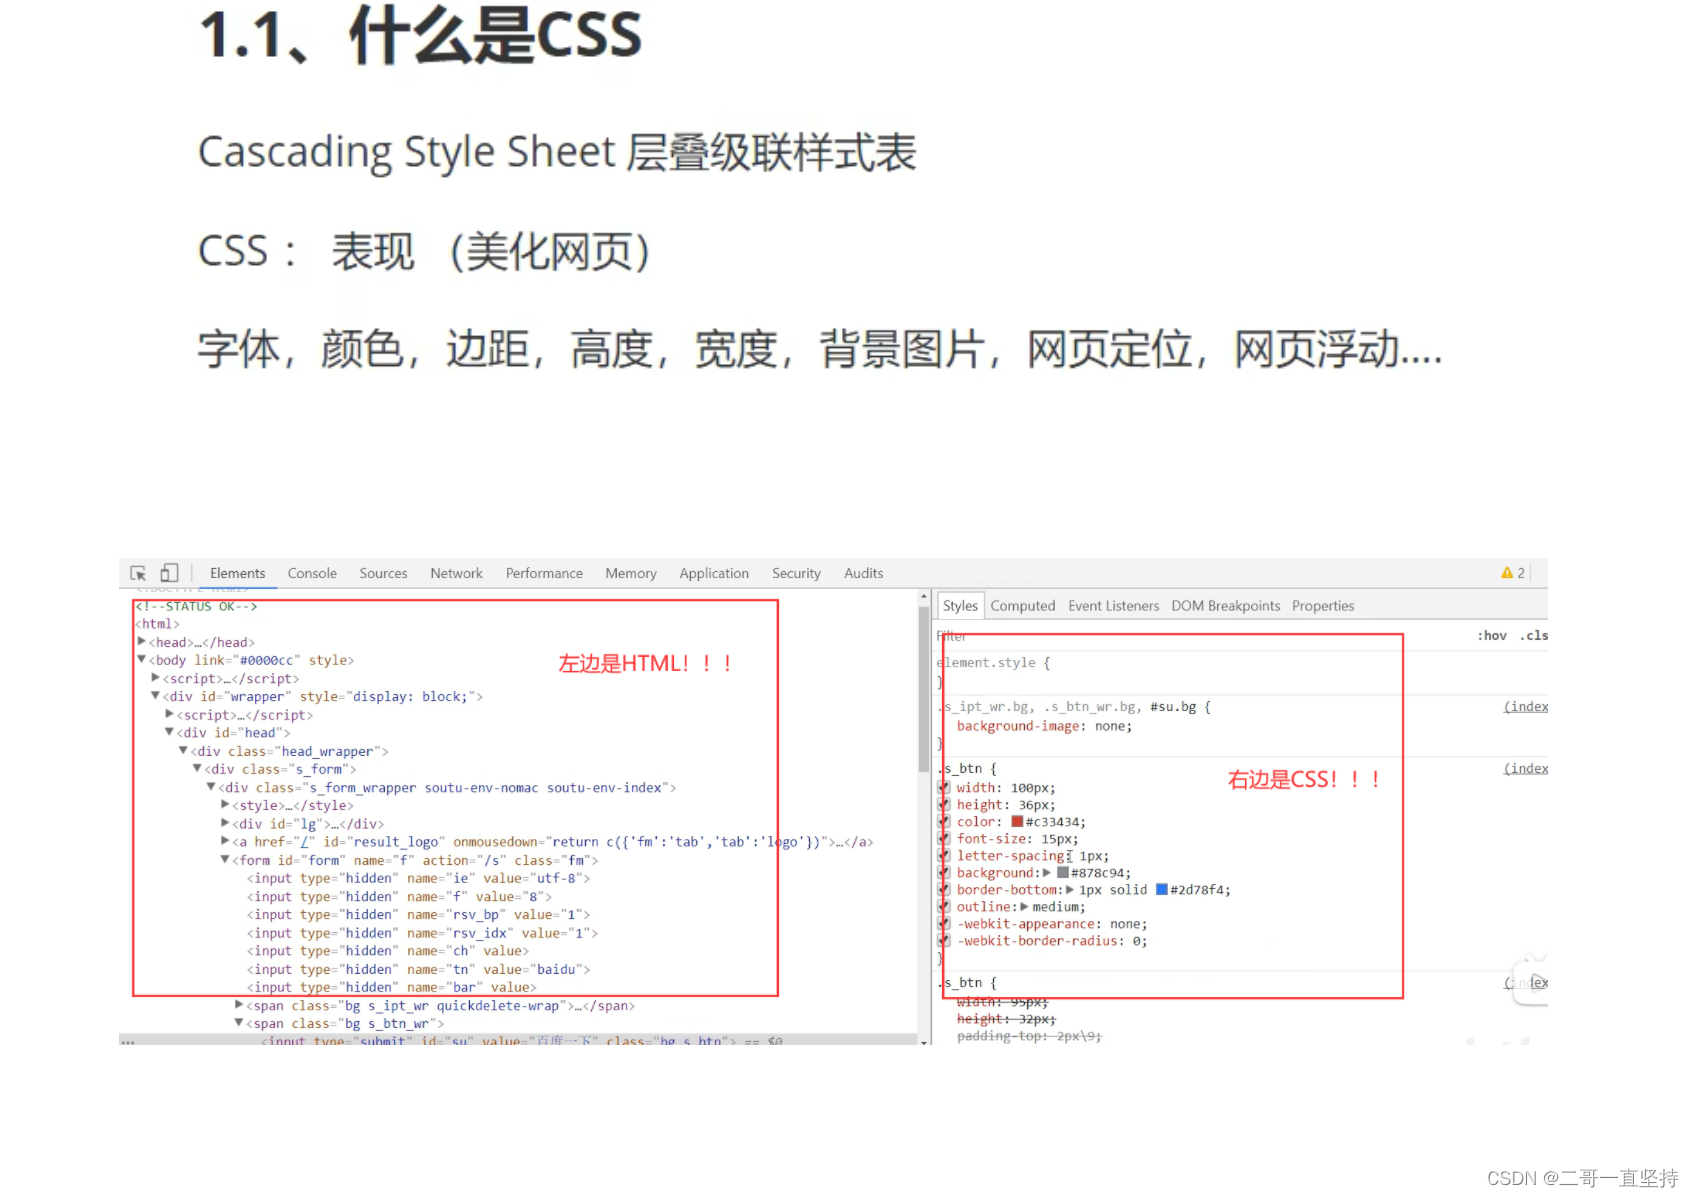This screenshot has height=1197, width=1694.
Task: Expand the span quickdelete-wrap node
Action: pyautogui.click(x=239, y=1005)
